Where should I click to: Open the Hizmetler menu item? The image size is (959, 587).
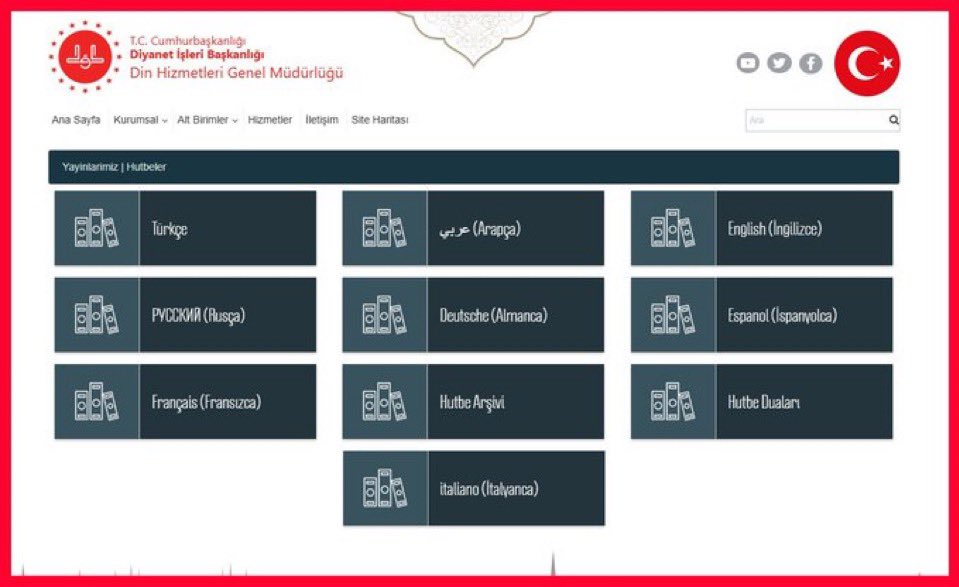click(270, 120)
